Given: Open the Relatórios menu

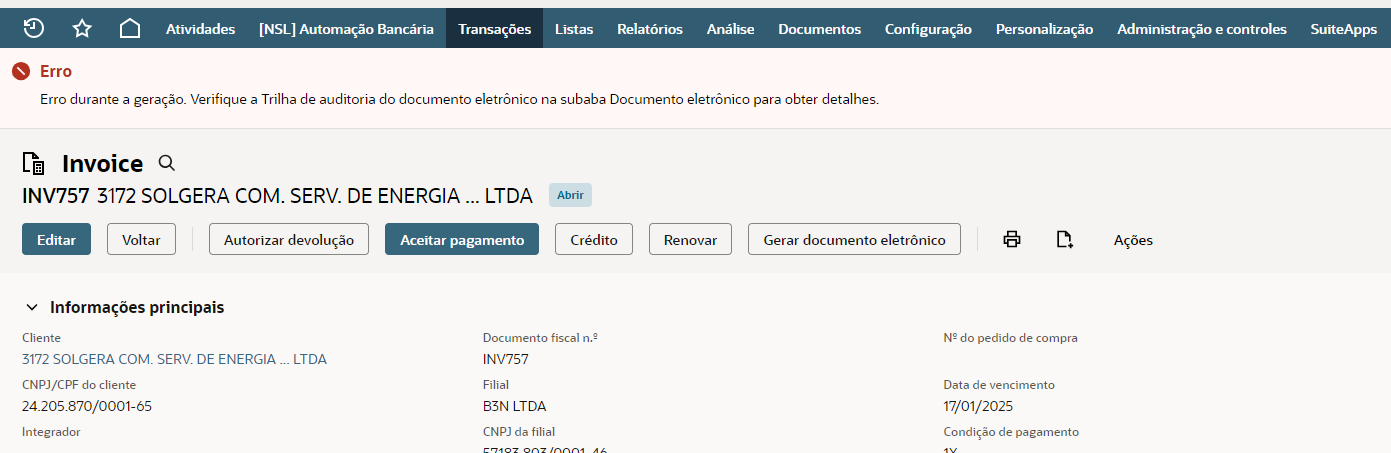Looking at the screenshot, I should coord(650,29).
